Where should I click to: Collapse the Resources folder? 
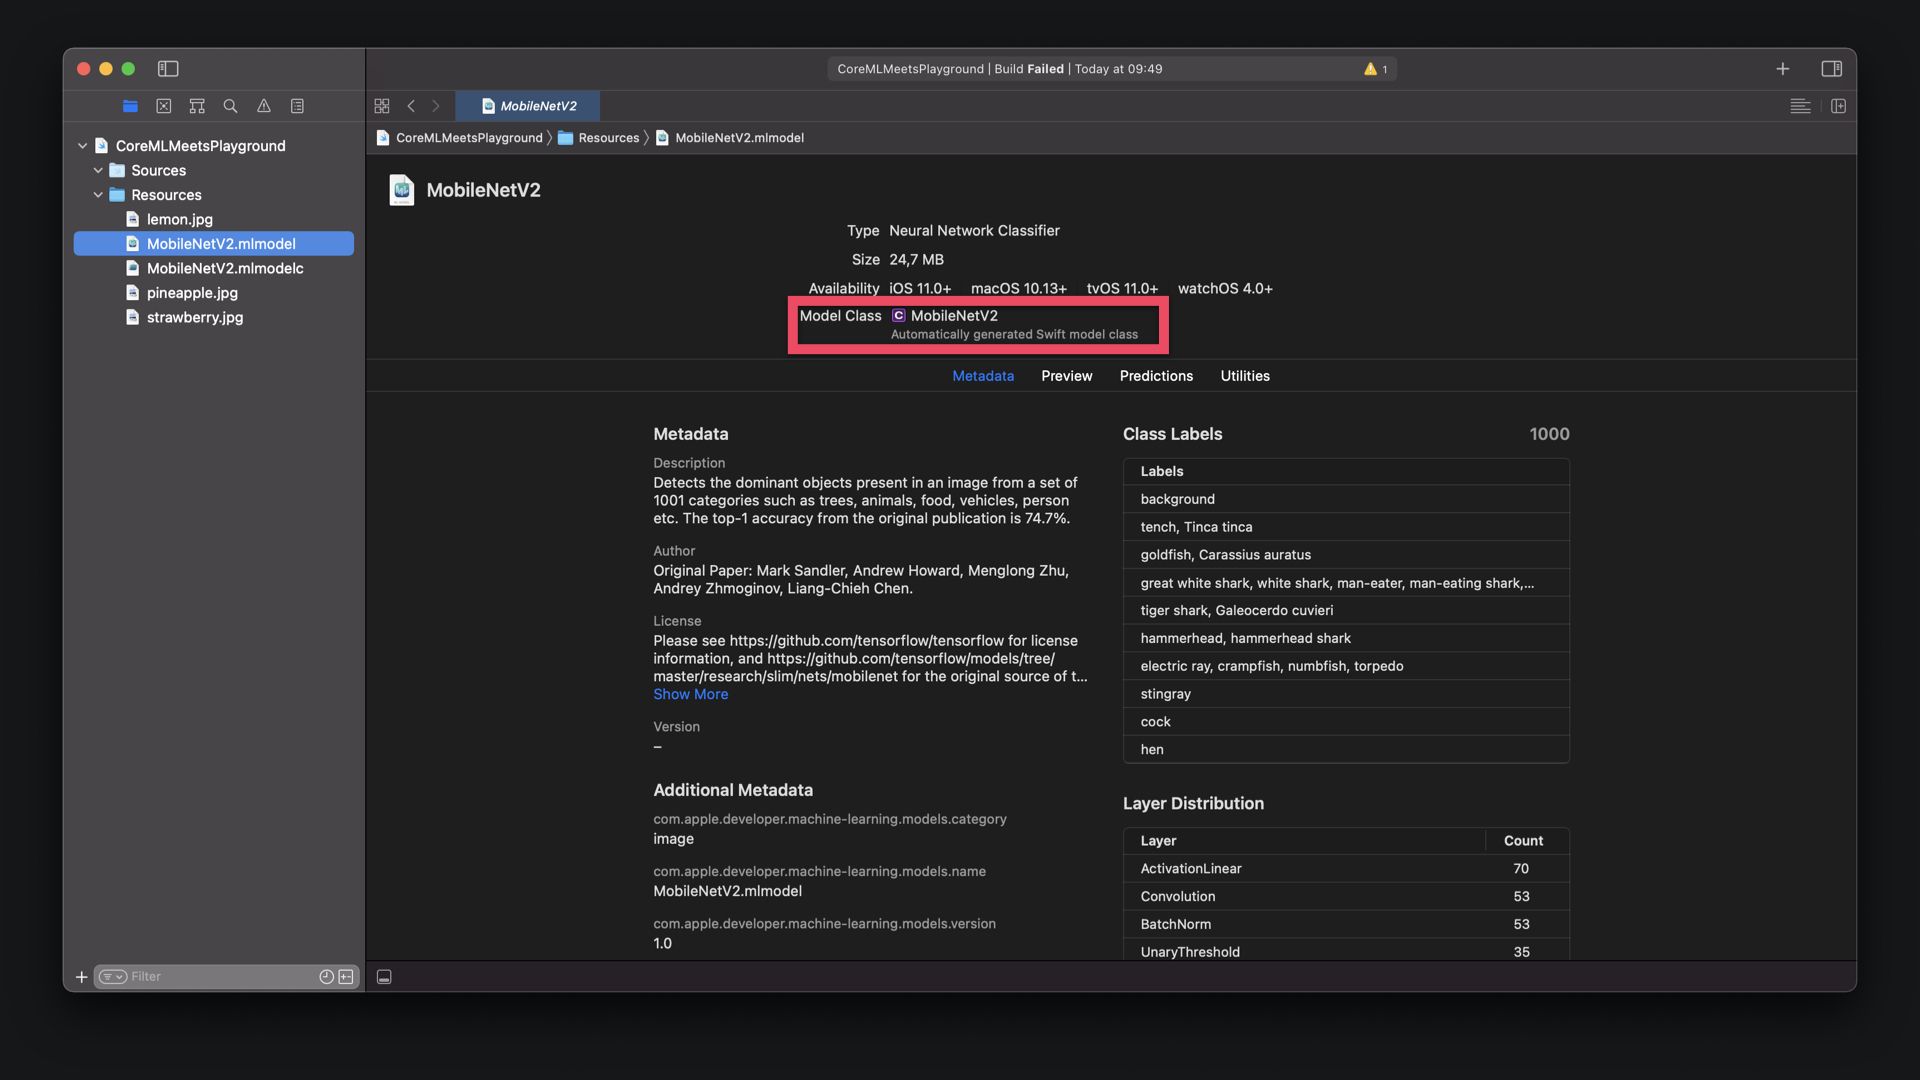pos(98,195)
